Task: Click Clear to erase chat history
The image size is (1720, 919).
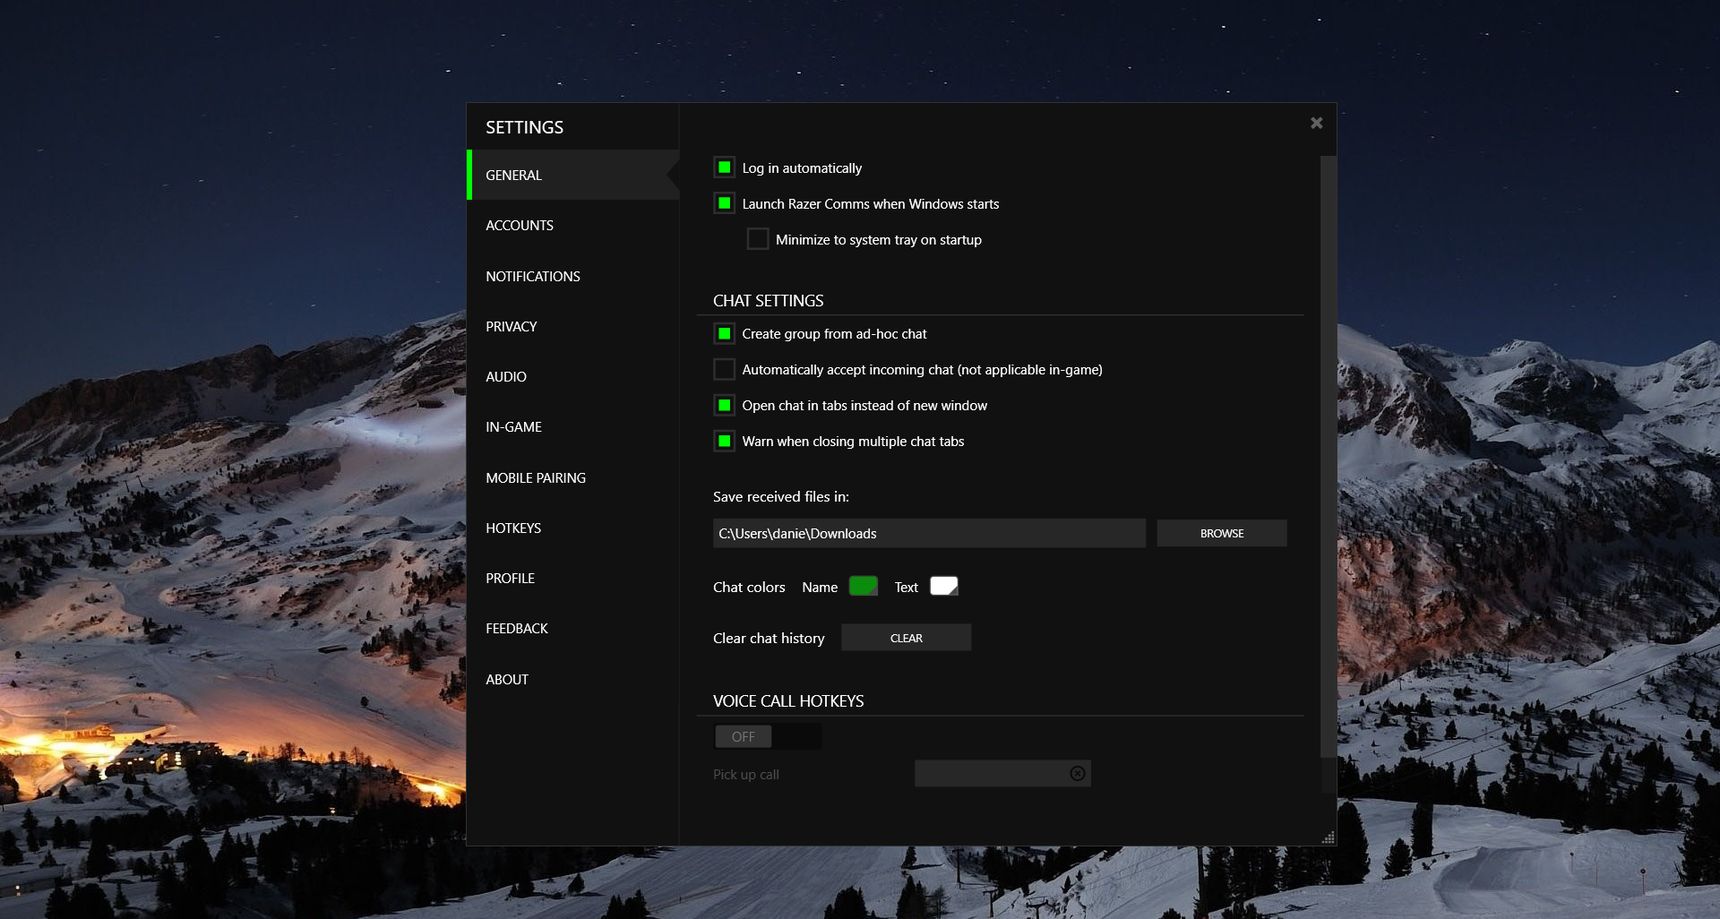Action: point(906,638)
